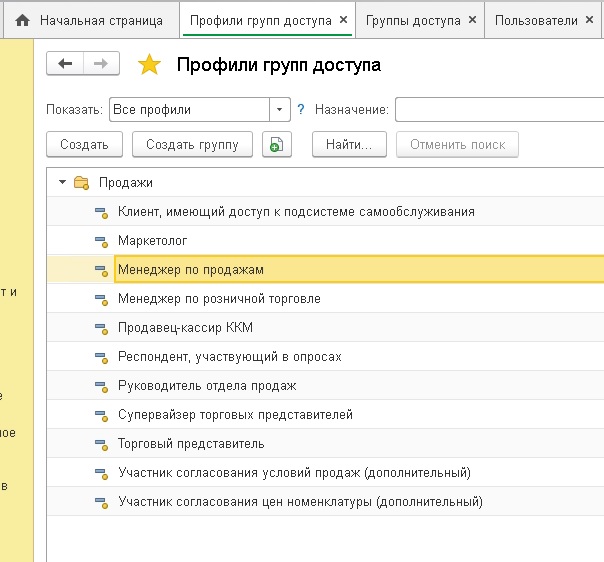Click icon beside Менеджер по розничной торговле

coord(101,299)
